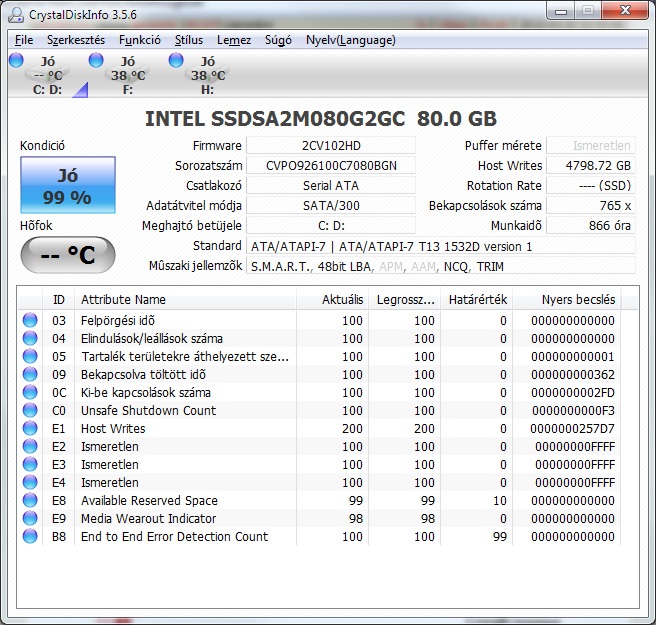Click the Host Writes 4798.72 GB field
656x625 pixels.
point(591,166)
